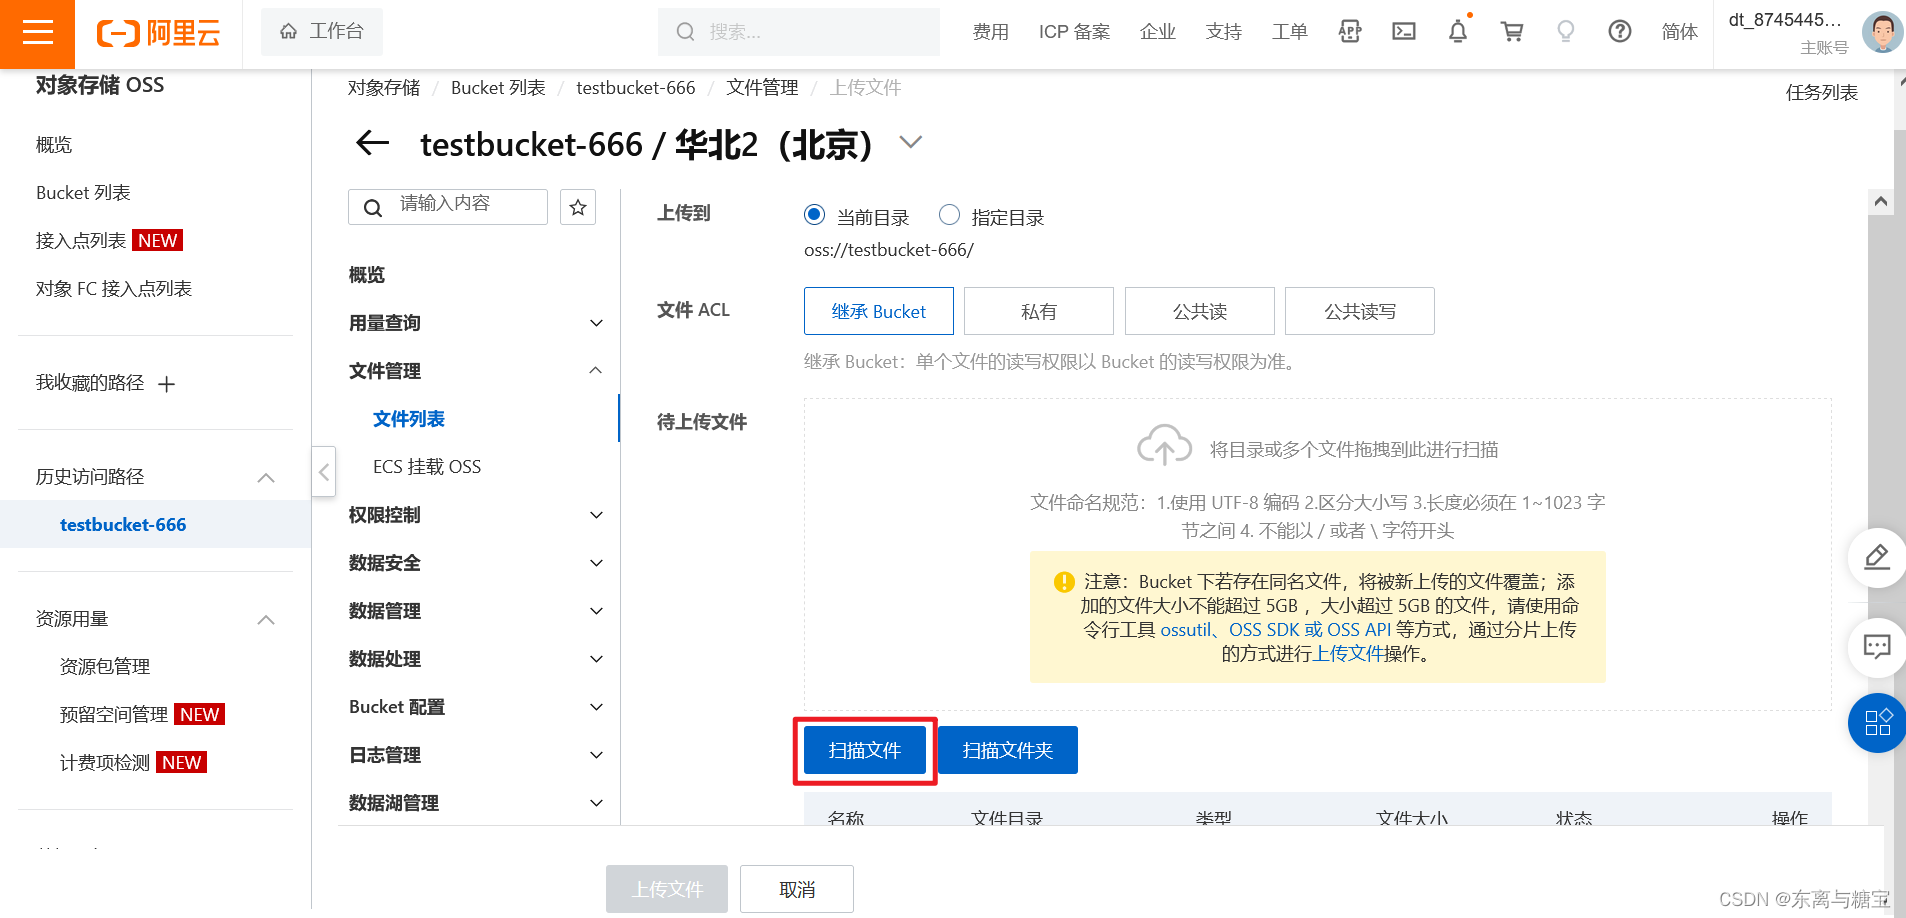Click the bucket menu search field
Viewport: 1906px width, 918px height.
(x=448, y=207)
